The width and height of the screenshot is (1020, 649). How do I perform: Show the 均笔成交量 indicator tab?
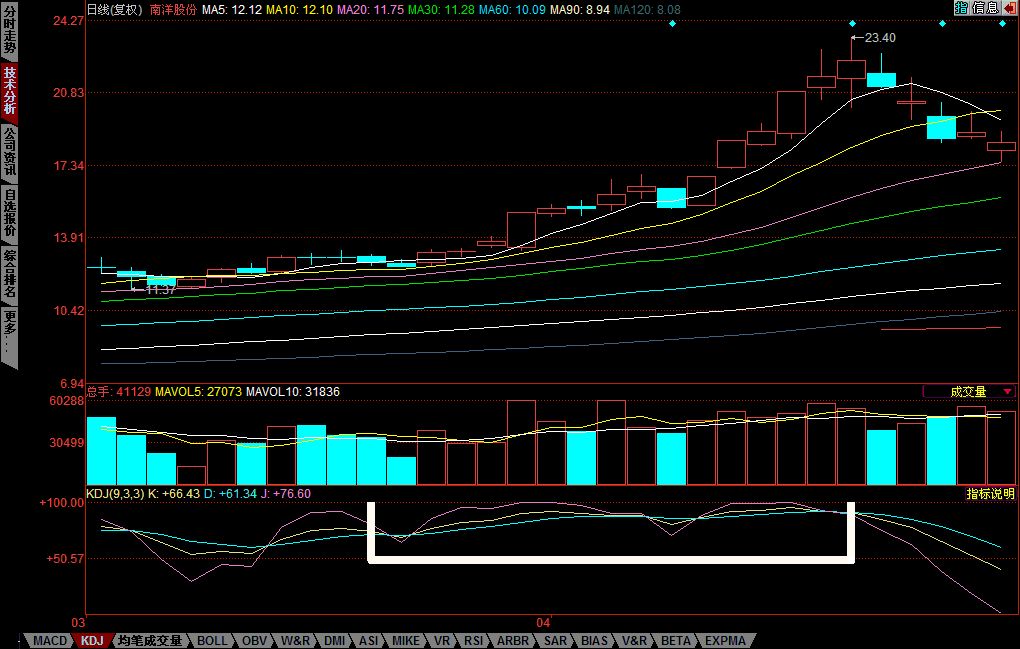click(x=150, y=640)
